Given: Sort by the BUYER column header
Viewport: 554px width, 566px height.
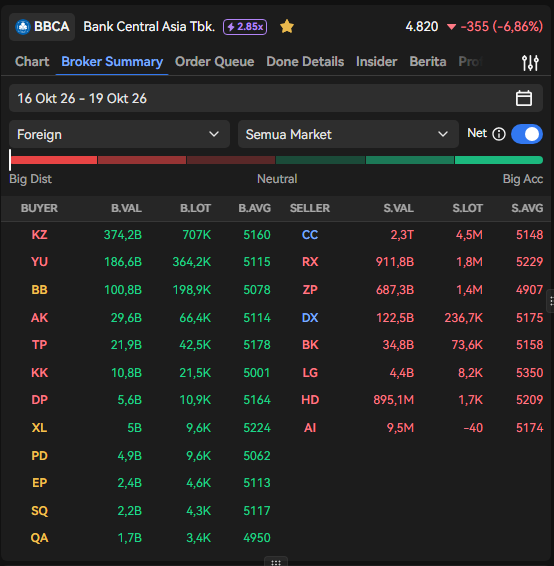Looking at the screenshot, I should 39,208.
